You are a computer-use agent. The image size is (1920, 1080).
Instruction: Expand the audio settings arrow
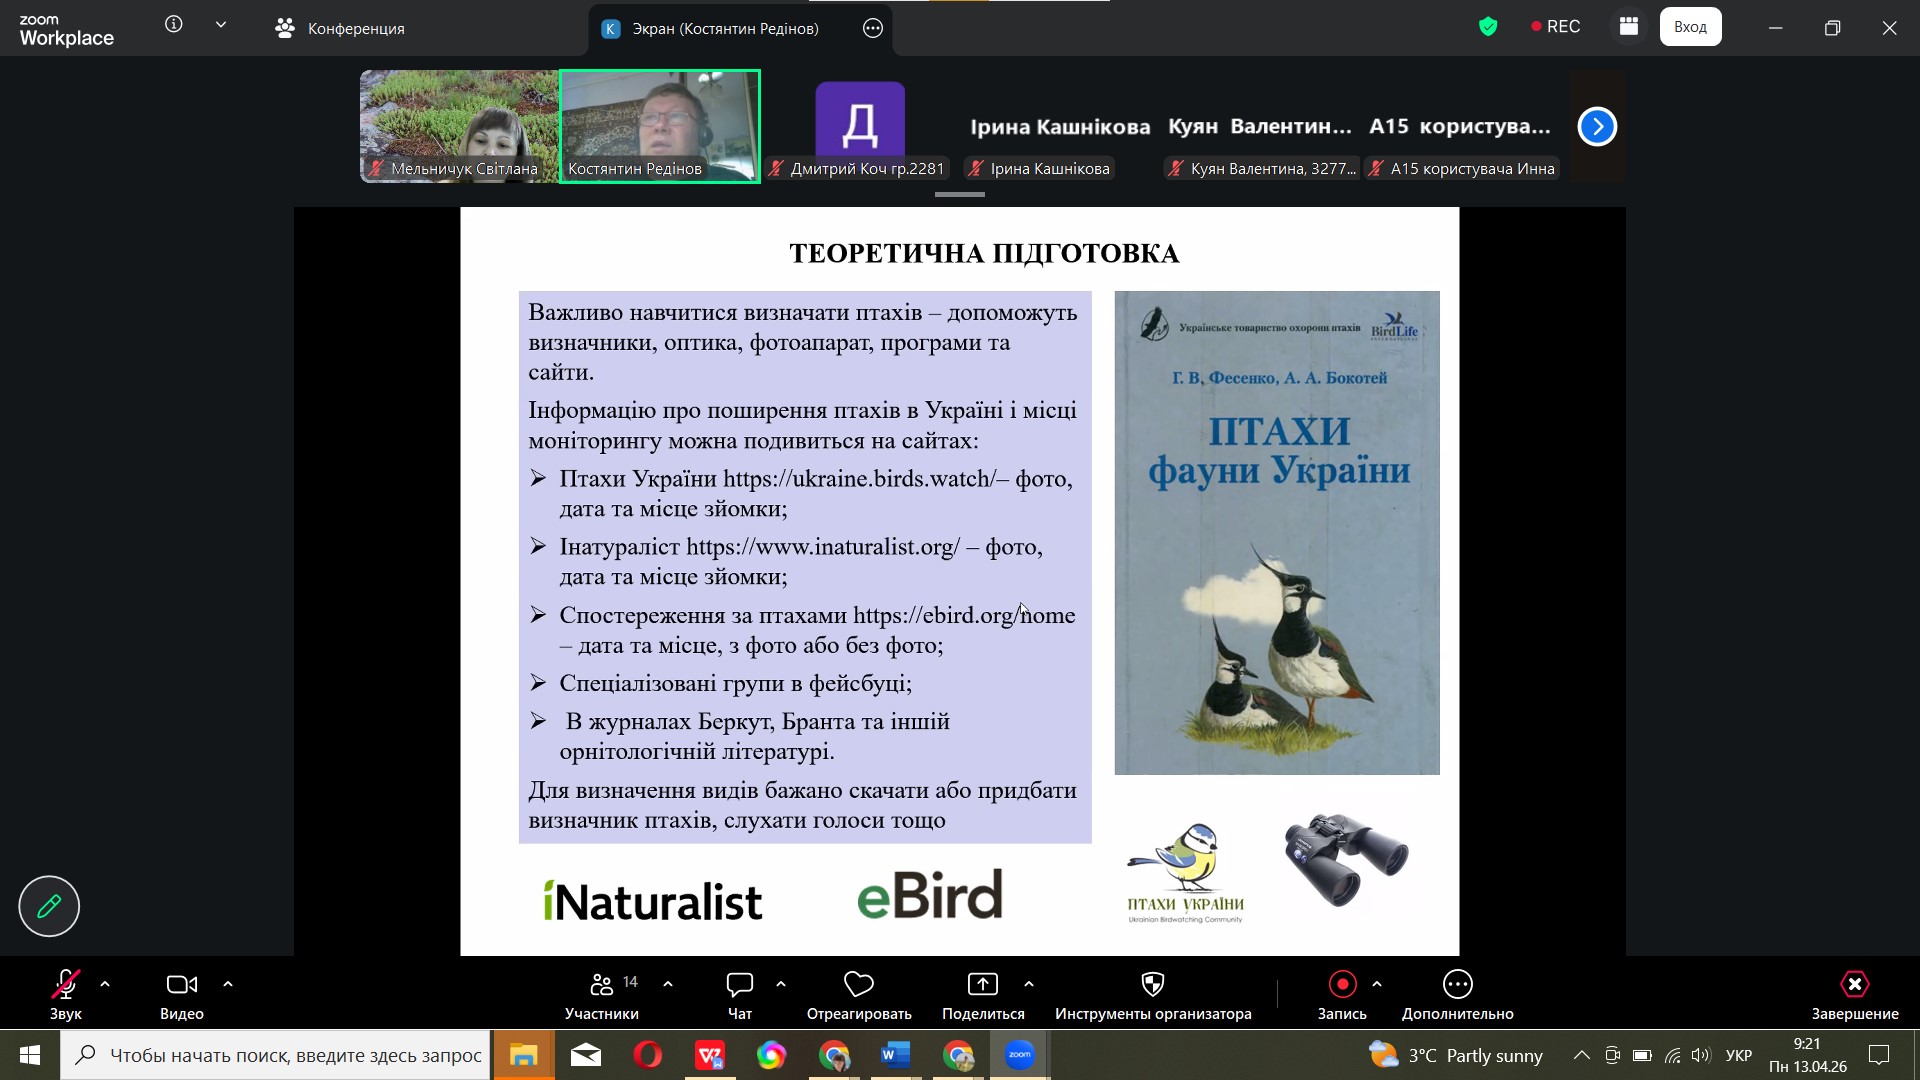pyautogui.click(x=105, y=985)
